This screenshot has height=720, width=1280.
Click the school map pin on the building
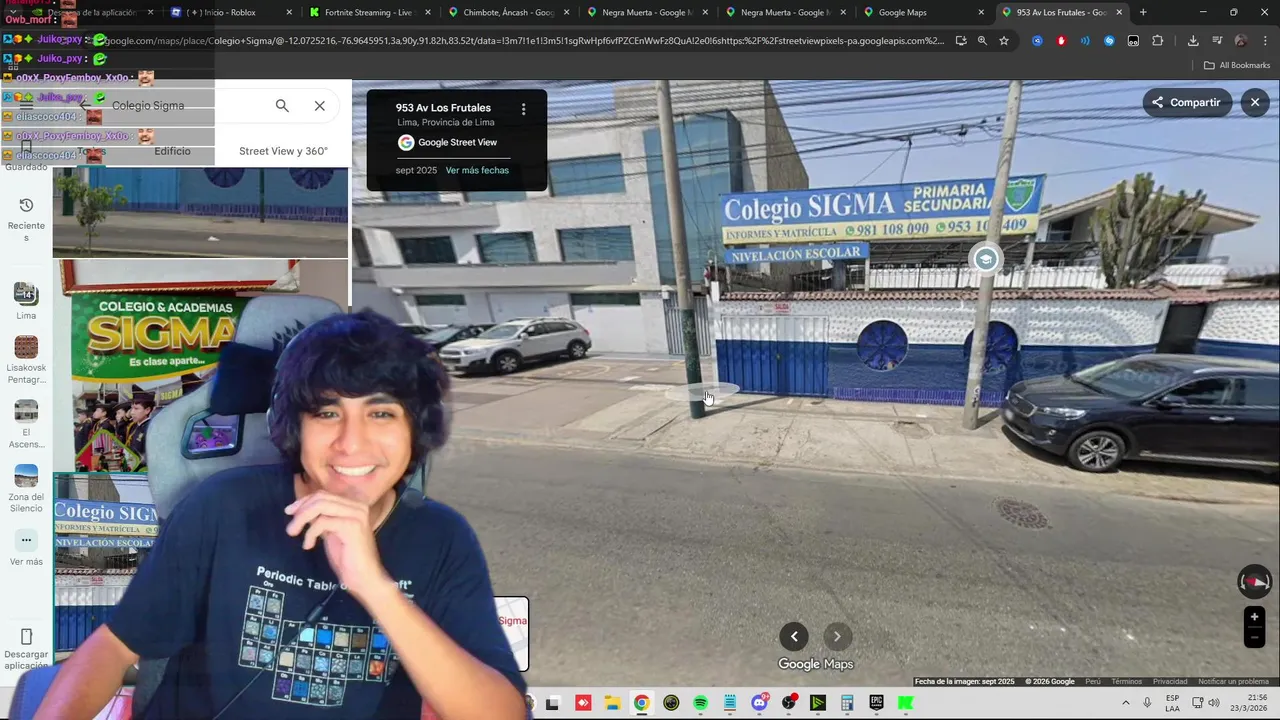[986, 259]
